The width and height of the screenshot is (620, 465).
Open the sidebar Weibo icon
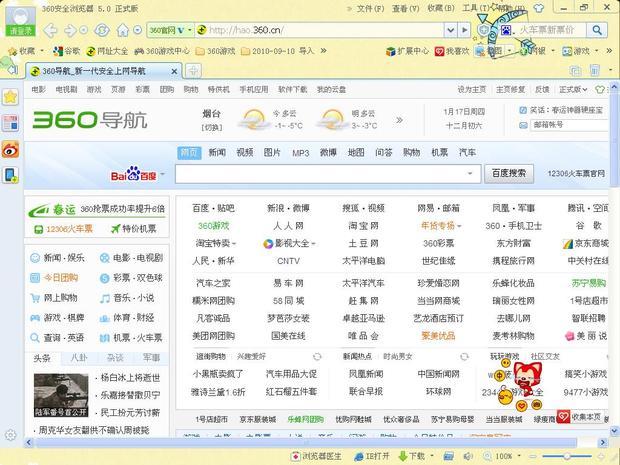coord(11,149)
